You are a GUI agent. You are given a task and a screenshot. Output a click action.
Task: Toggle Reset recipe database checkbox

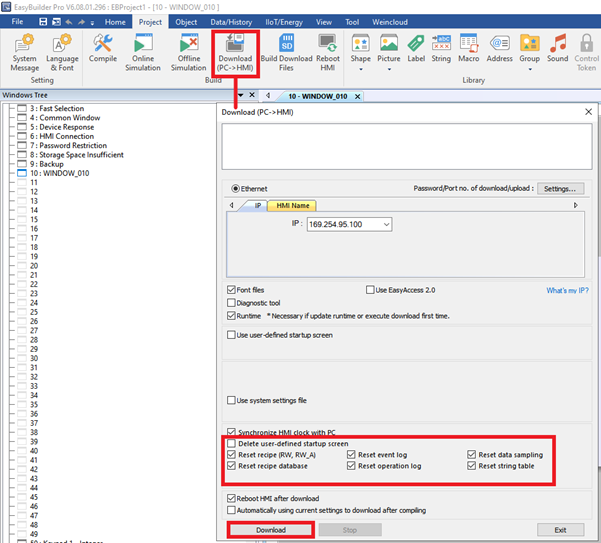click(231, 466)
